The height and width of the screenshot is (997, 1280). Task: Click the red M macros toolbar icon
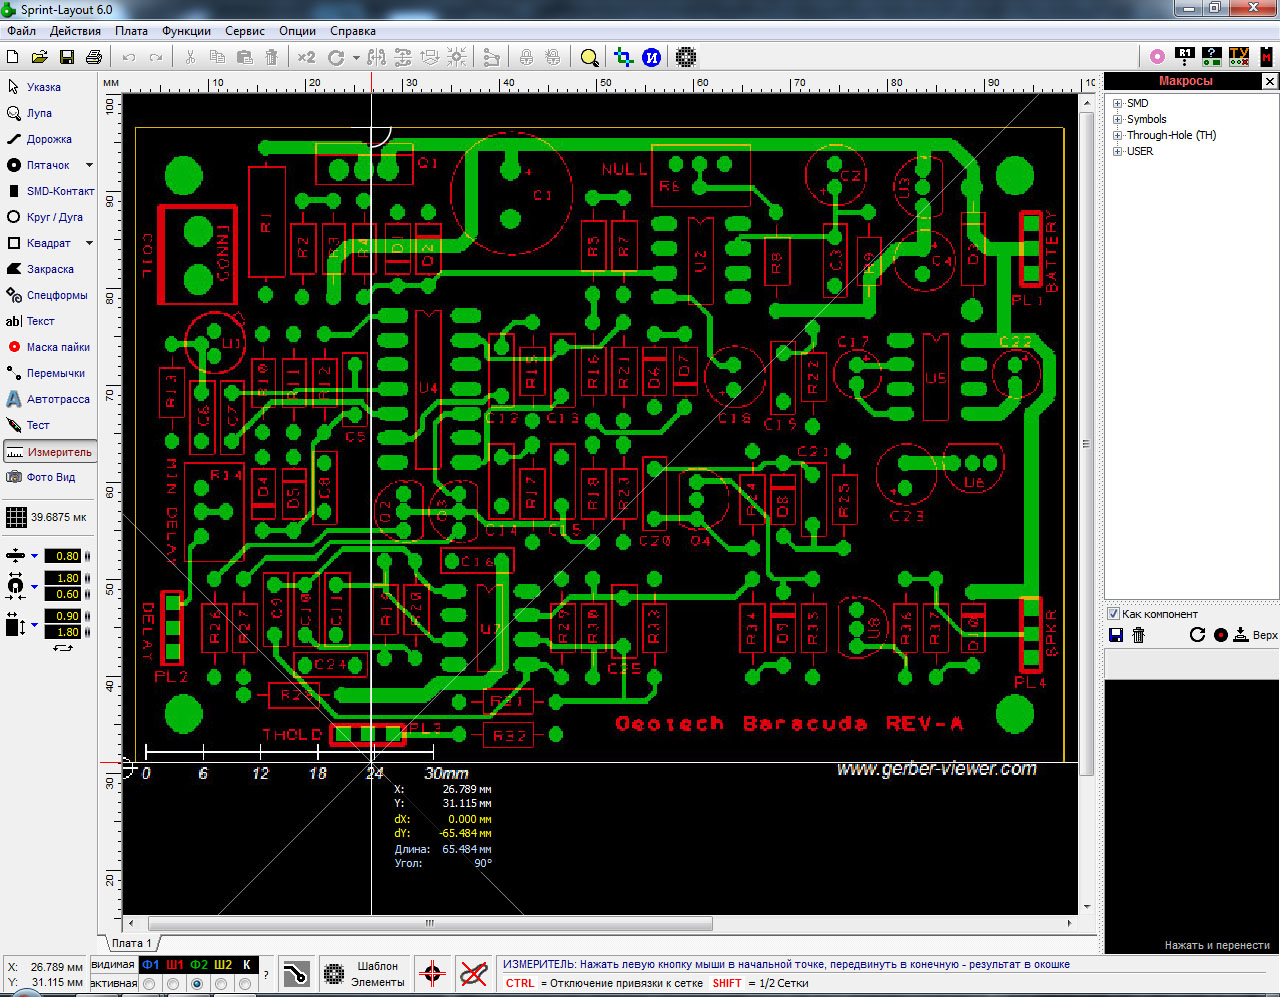(1266, 57)
